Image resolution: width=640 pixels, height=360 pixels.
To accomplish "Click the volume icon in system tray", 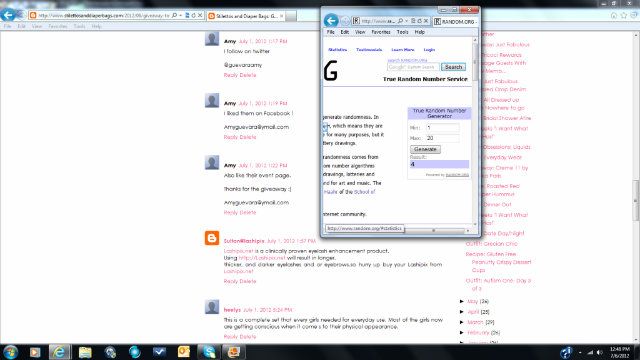I will pyautogui.click(x=600, y=352).
